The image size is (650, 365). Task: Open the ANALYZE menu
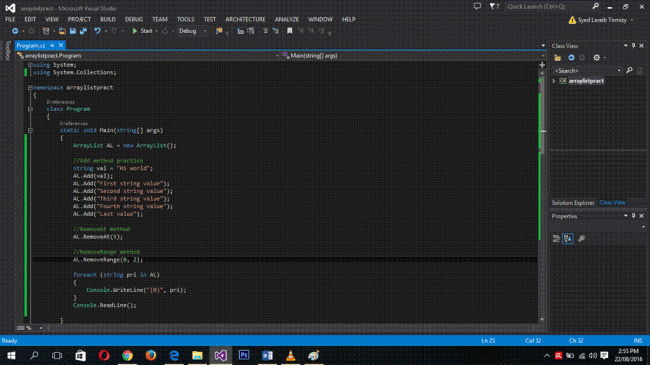click(287, 19)
